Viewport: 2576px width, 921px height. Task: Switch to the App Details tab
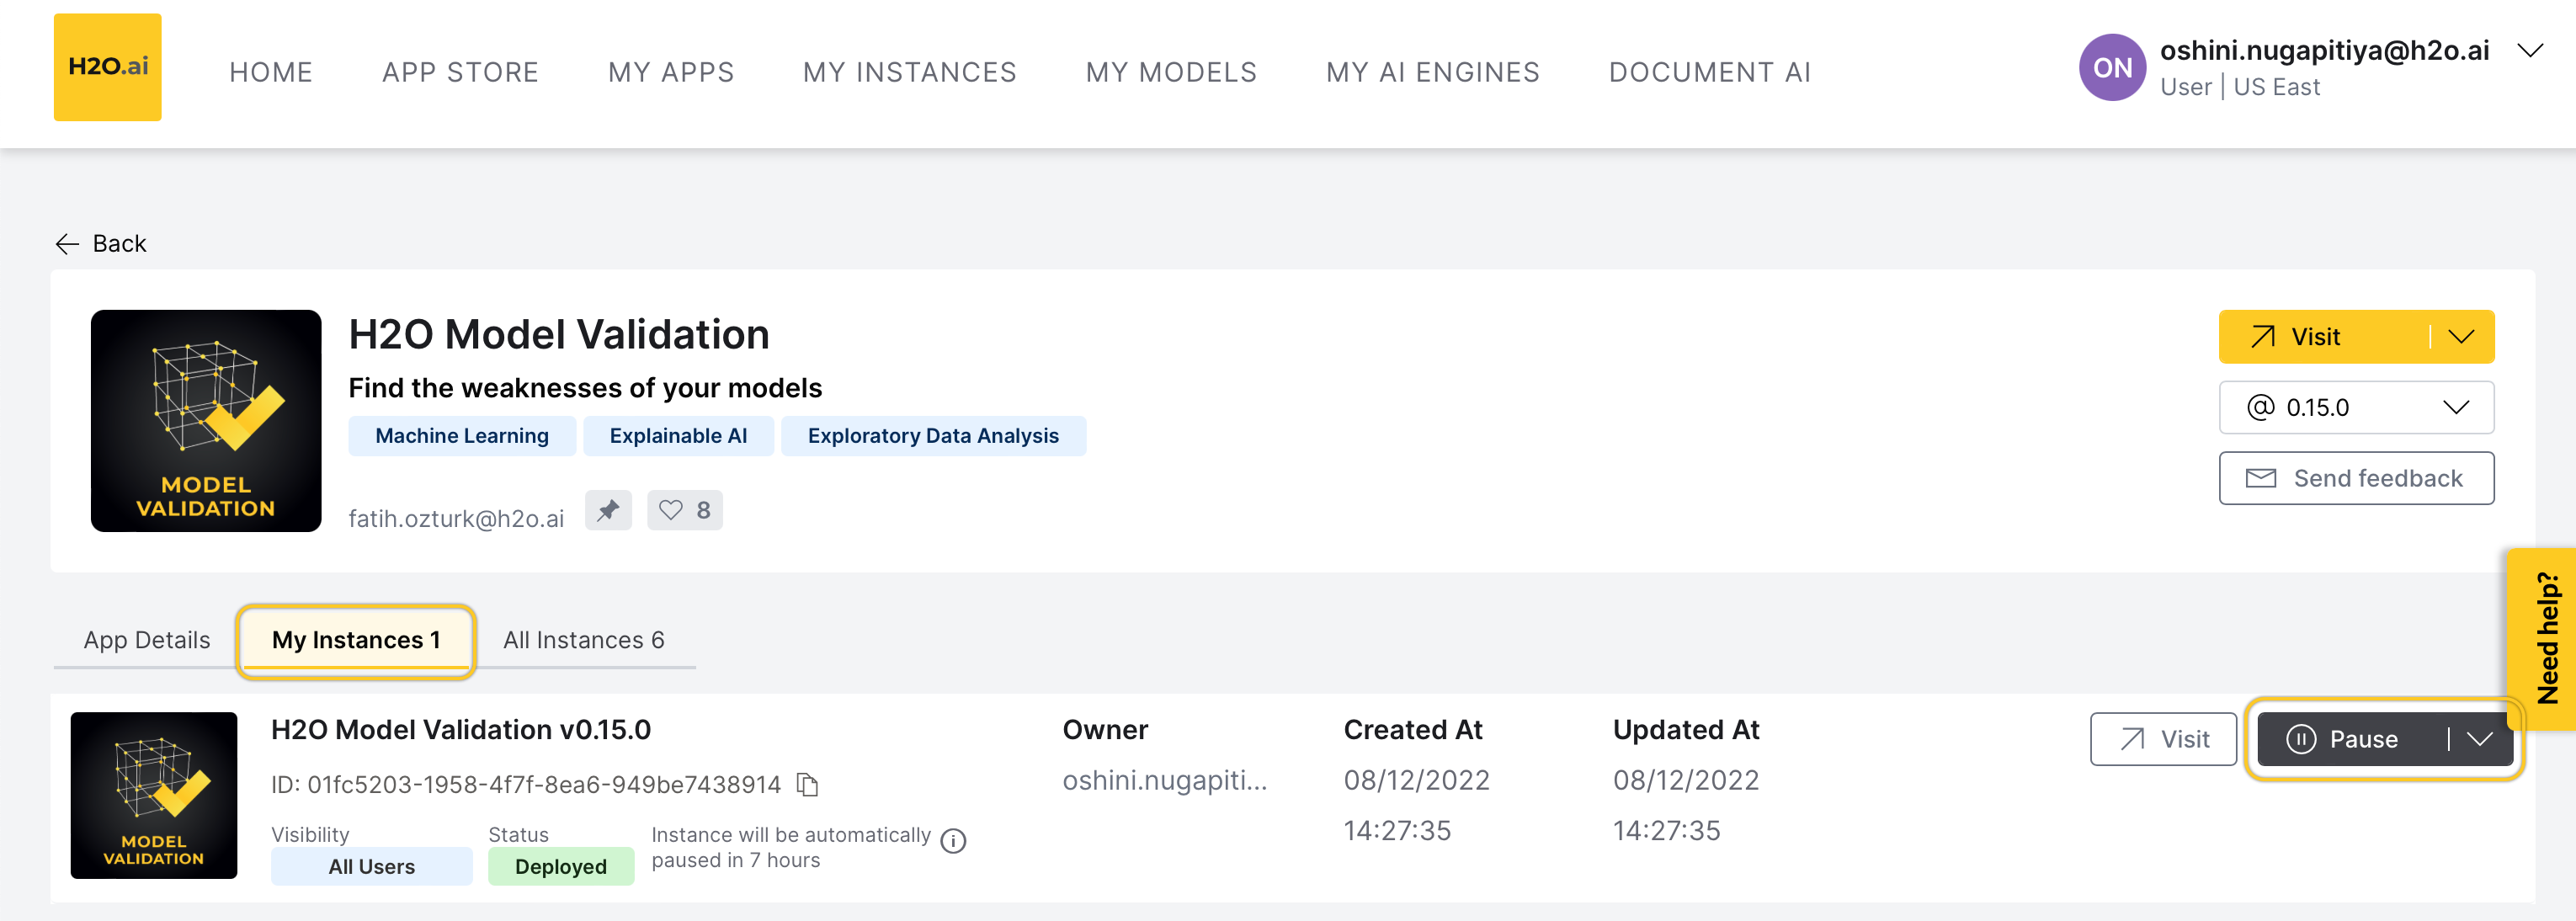coord(147,640)
